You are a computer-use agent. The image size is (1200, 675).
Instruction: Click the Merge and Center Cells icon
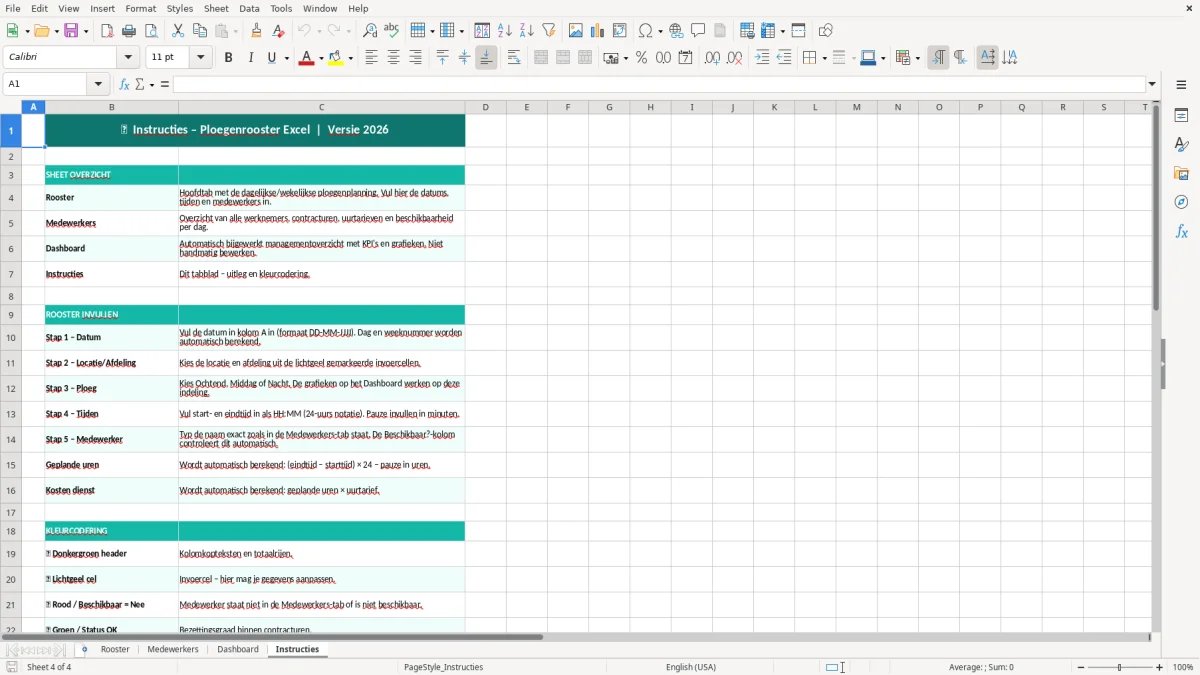tap(541, 58)
